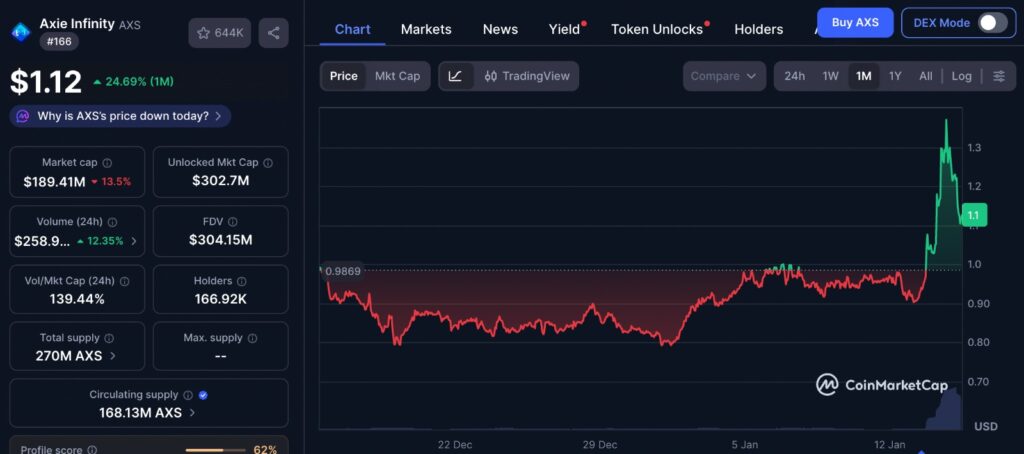The width and height of the screenshot is (1024, 454).
Task: Click the 166.92K holders value
Action: [x=221, y=299]
